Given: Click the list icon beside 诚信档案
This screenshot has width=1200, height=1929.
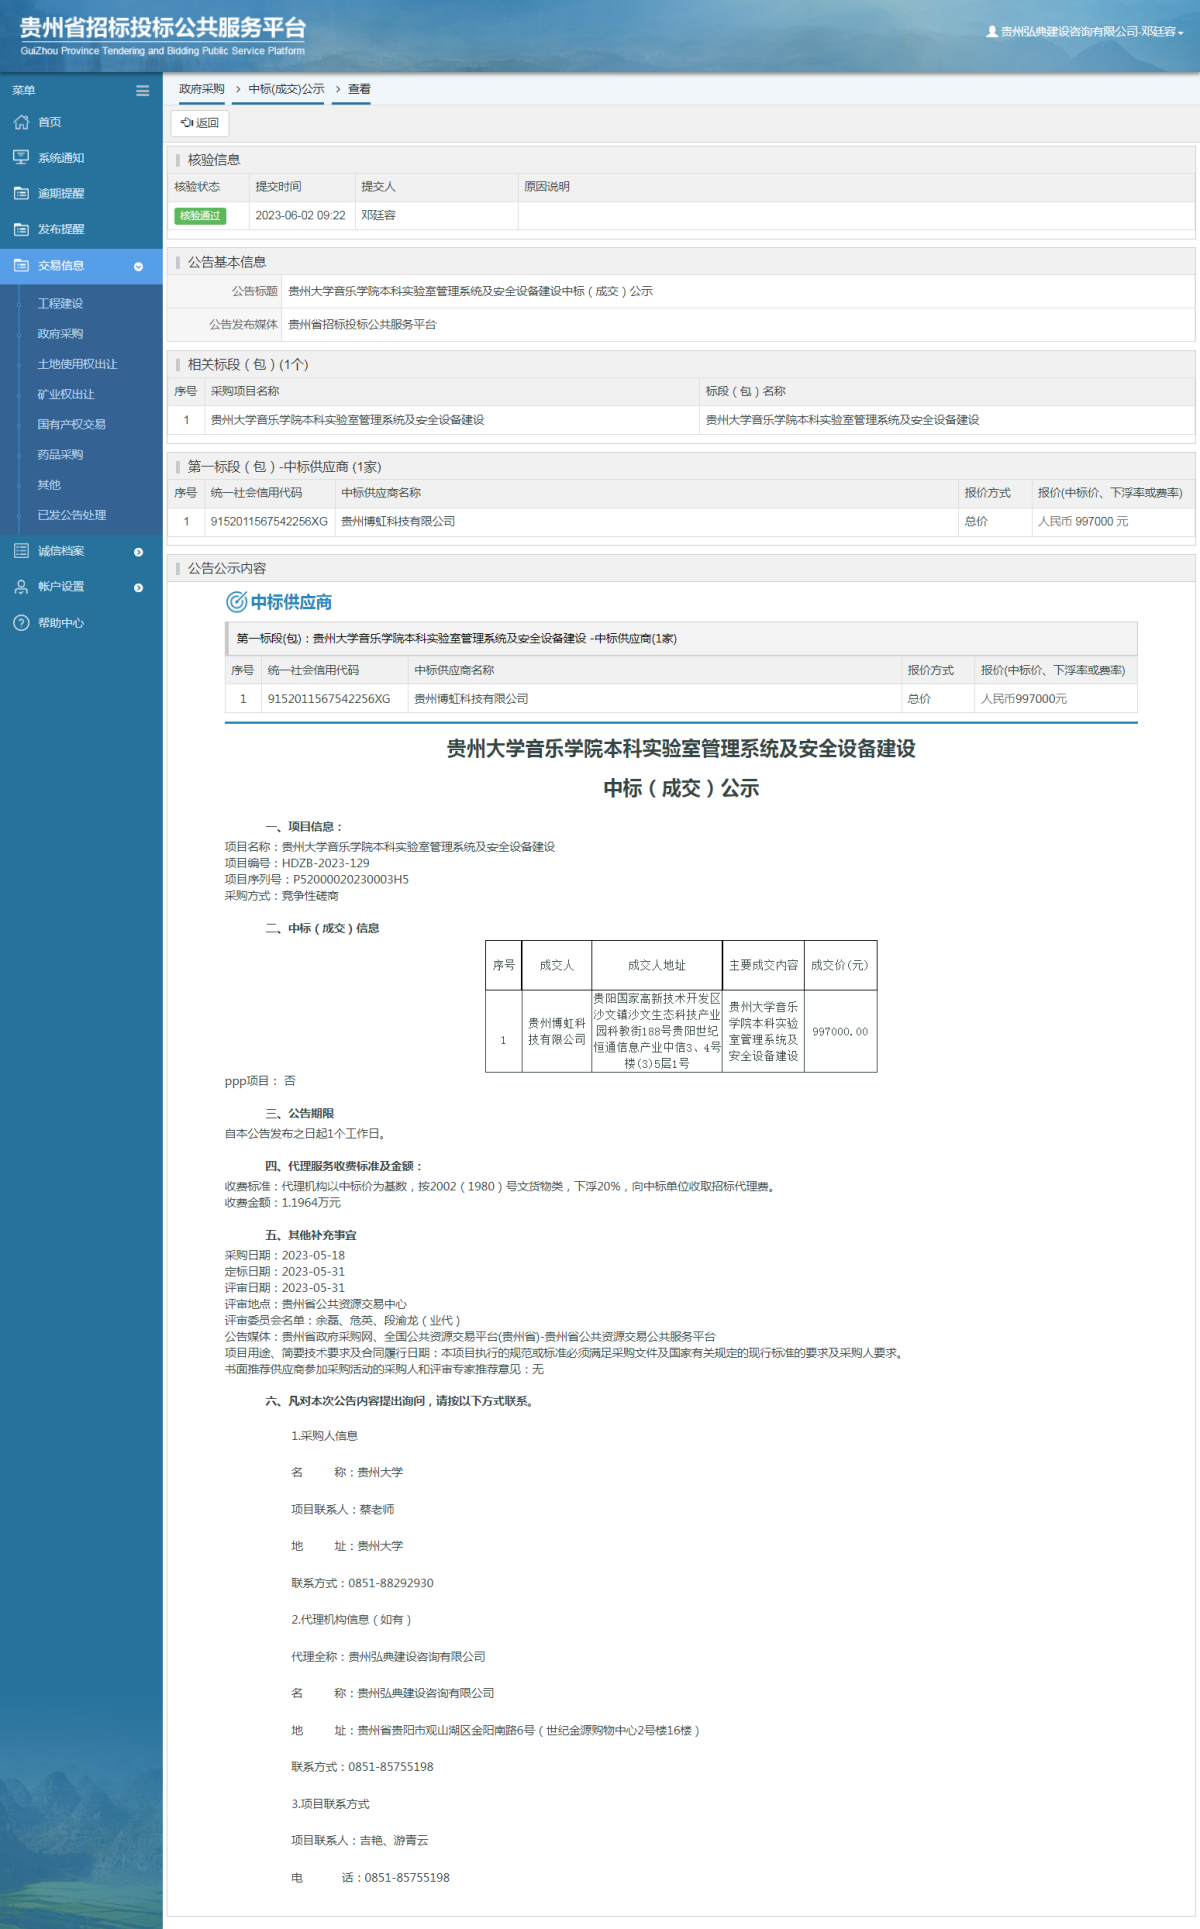Looking at the screenshot, I should tap(21, 551).
